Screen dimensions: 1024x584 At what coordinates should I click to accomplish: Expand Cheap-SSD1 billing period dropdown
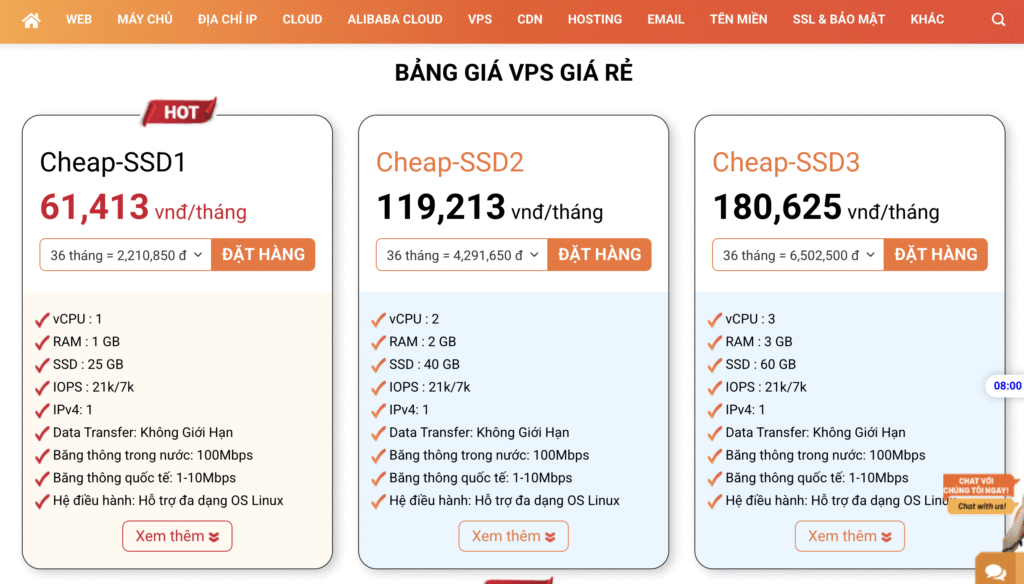(126, 255)
